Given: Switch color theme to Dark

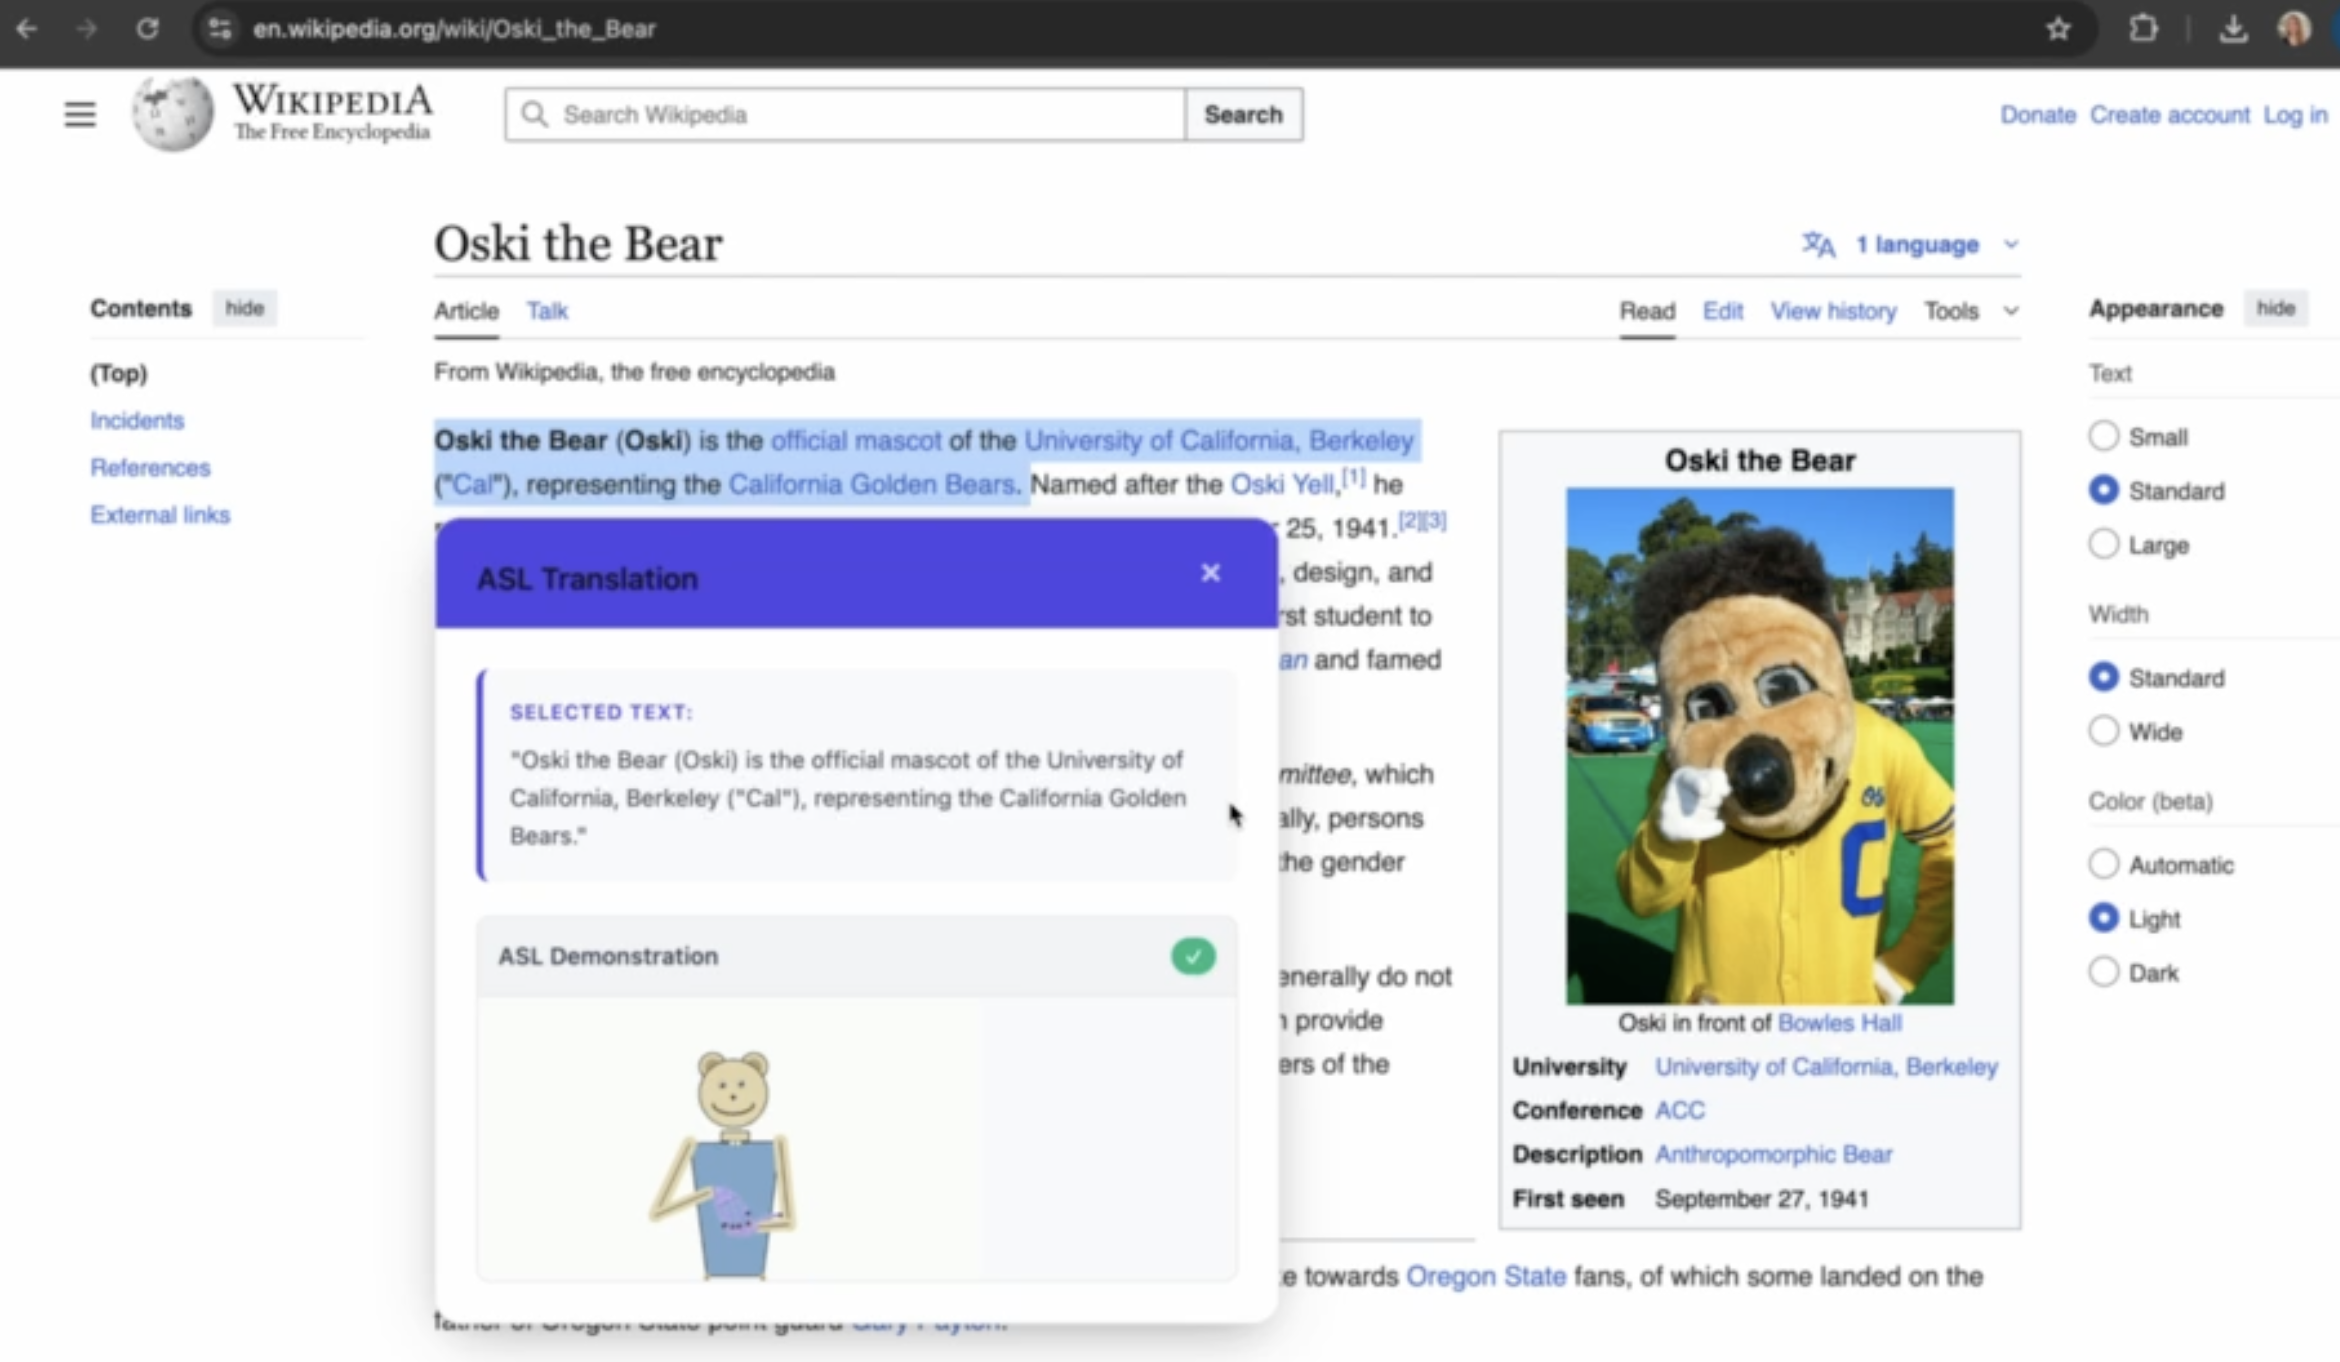Looking at the screenshot, I should [2104, 972].
